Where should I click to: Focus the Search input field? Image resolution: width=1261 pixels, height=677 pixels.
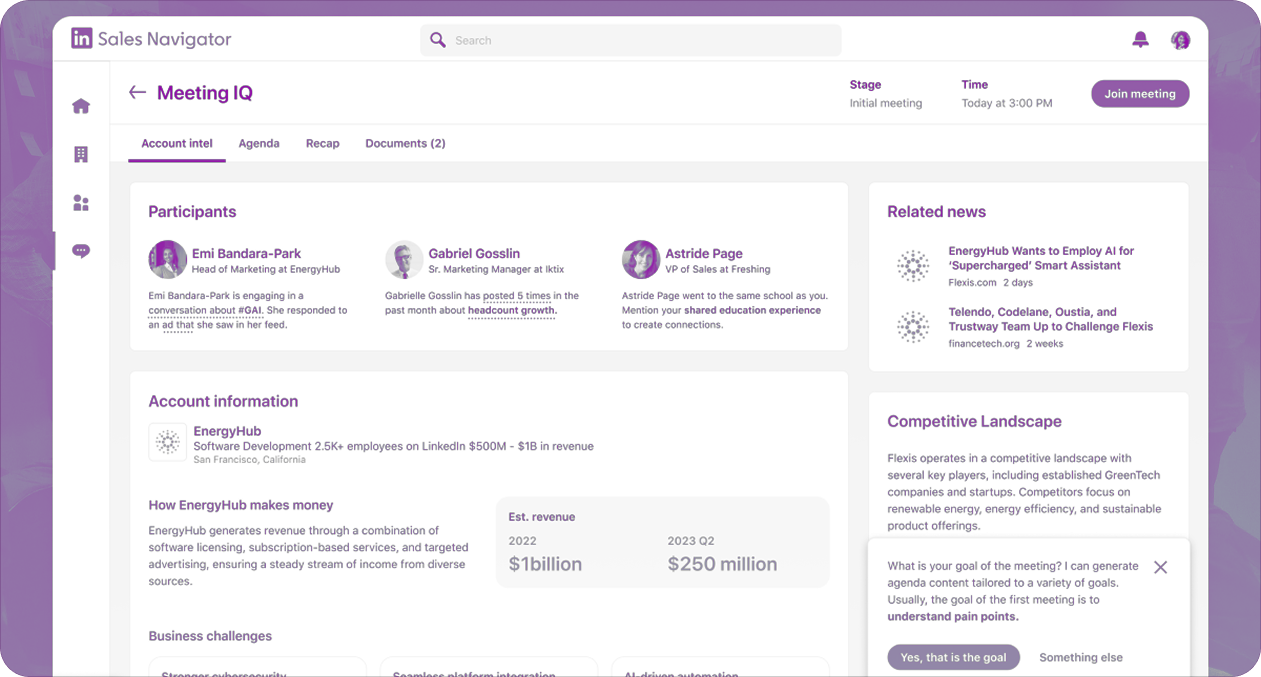click(x=631, y=40)
